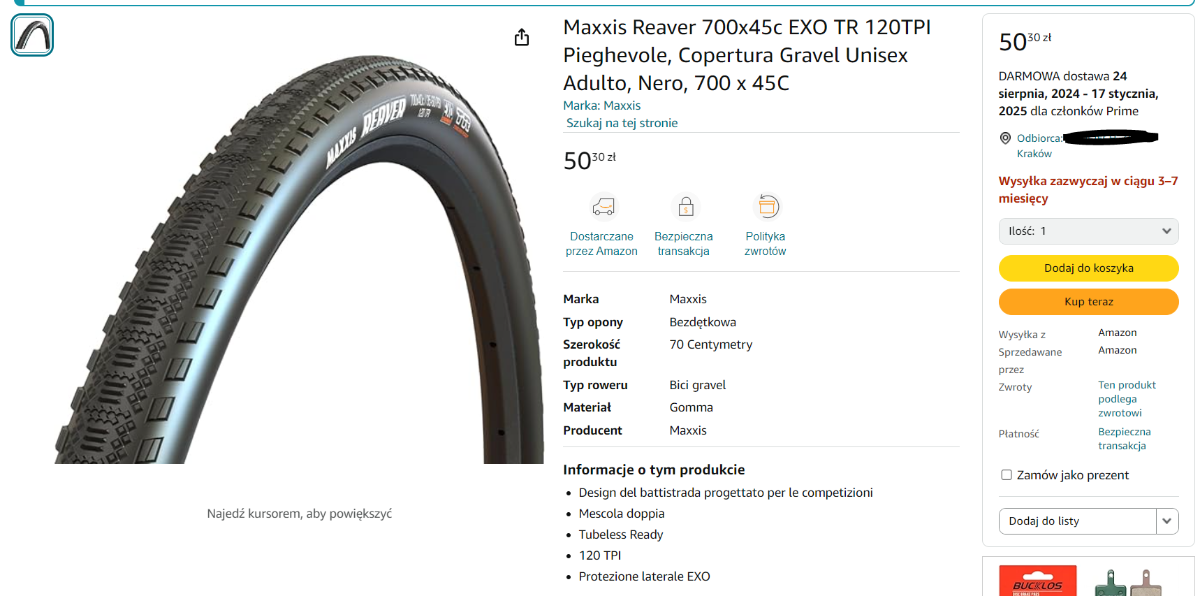Open the 'Ilość: 1' quantity dropdown

tap(1089, 231)
